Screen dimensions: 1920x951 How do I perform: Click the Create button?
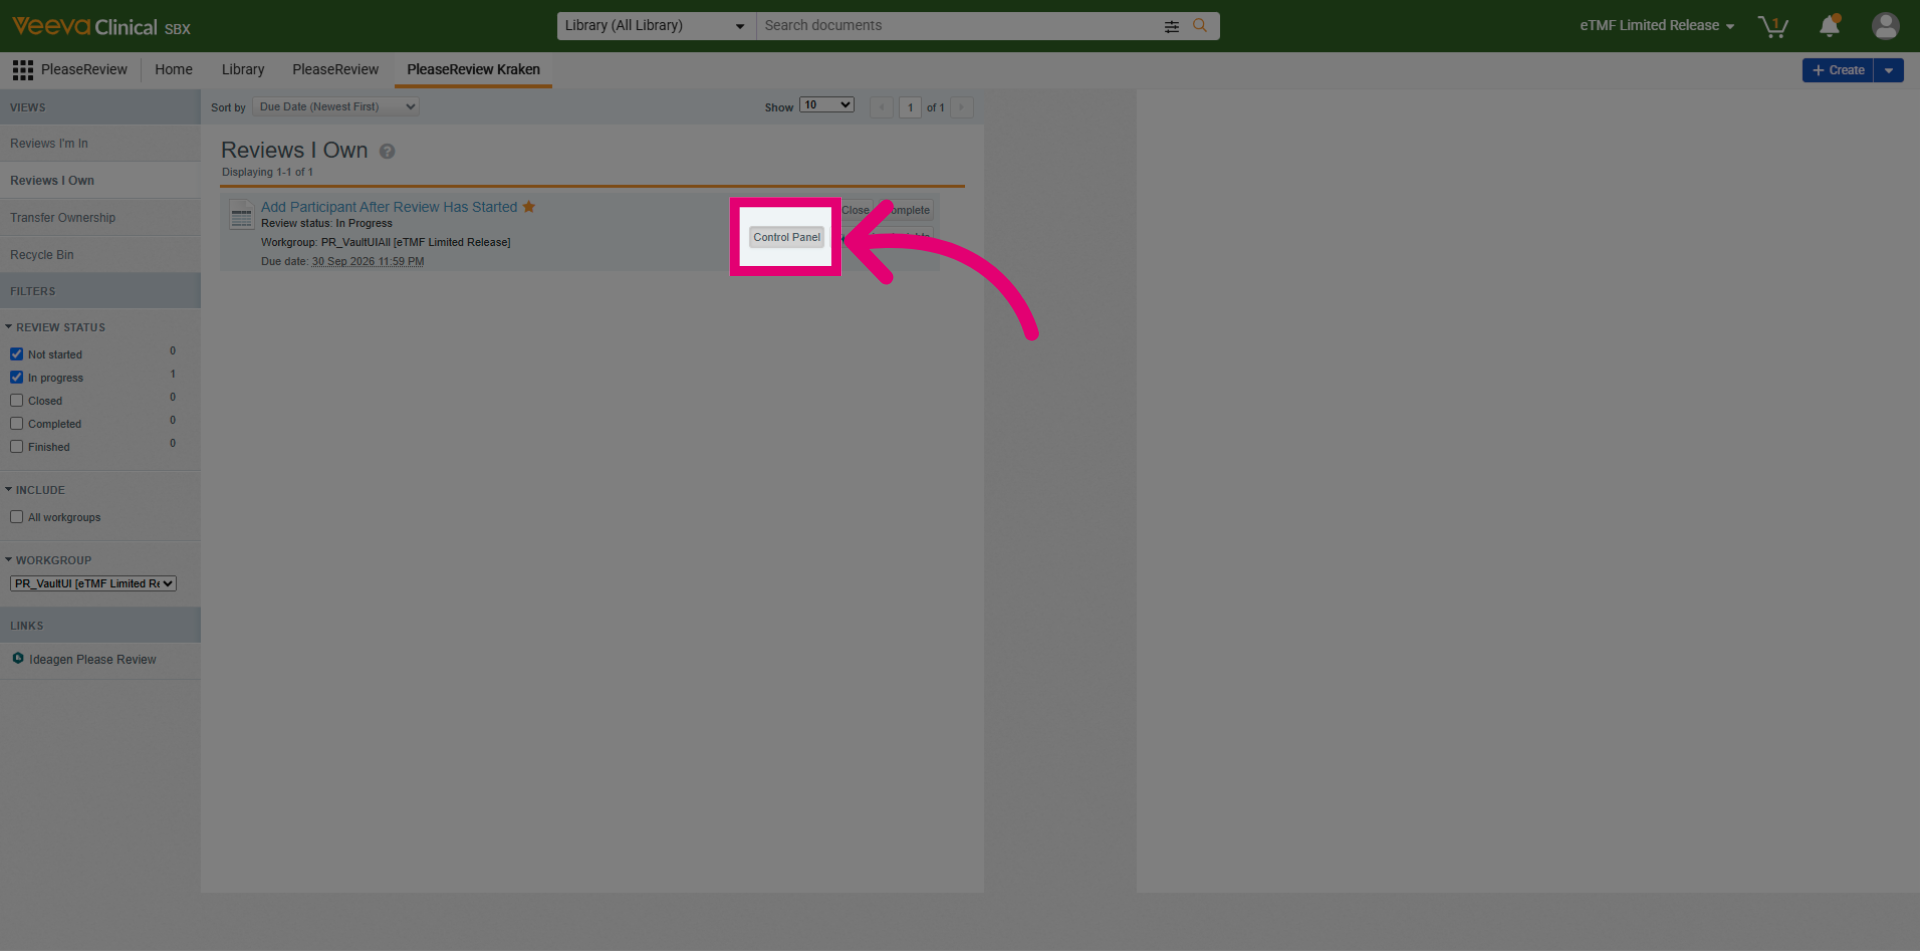pyautogui.click(x=1838, y=70)
